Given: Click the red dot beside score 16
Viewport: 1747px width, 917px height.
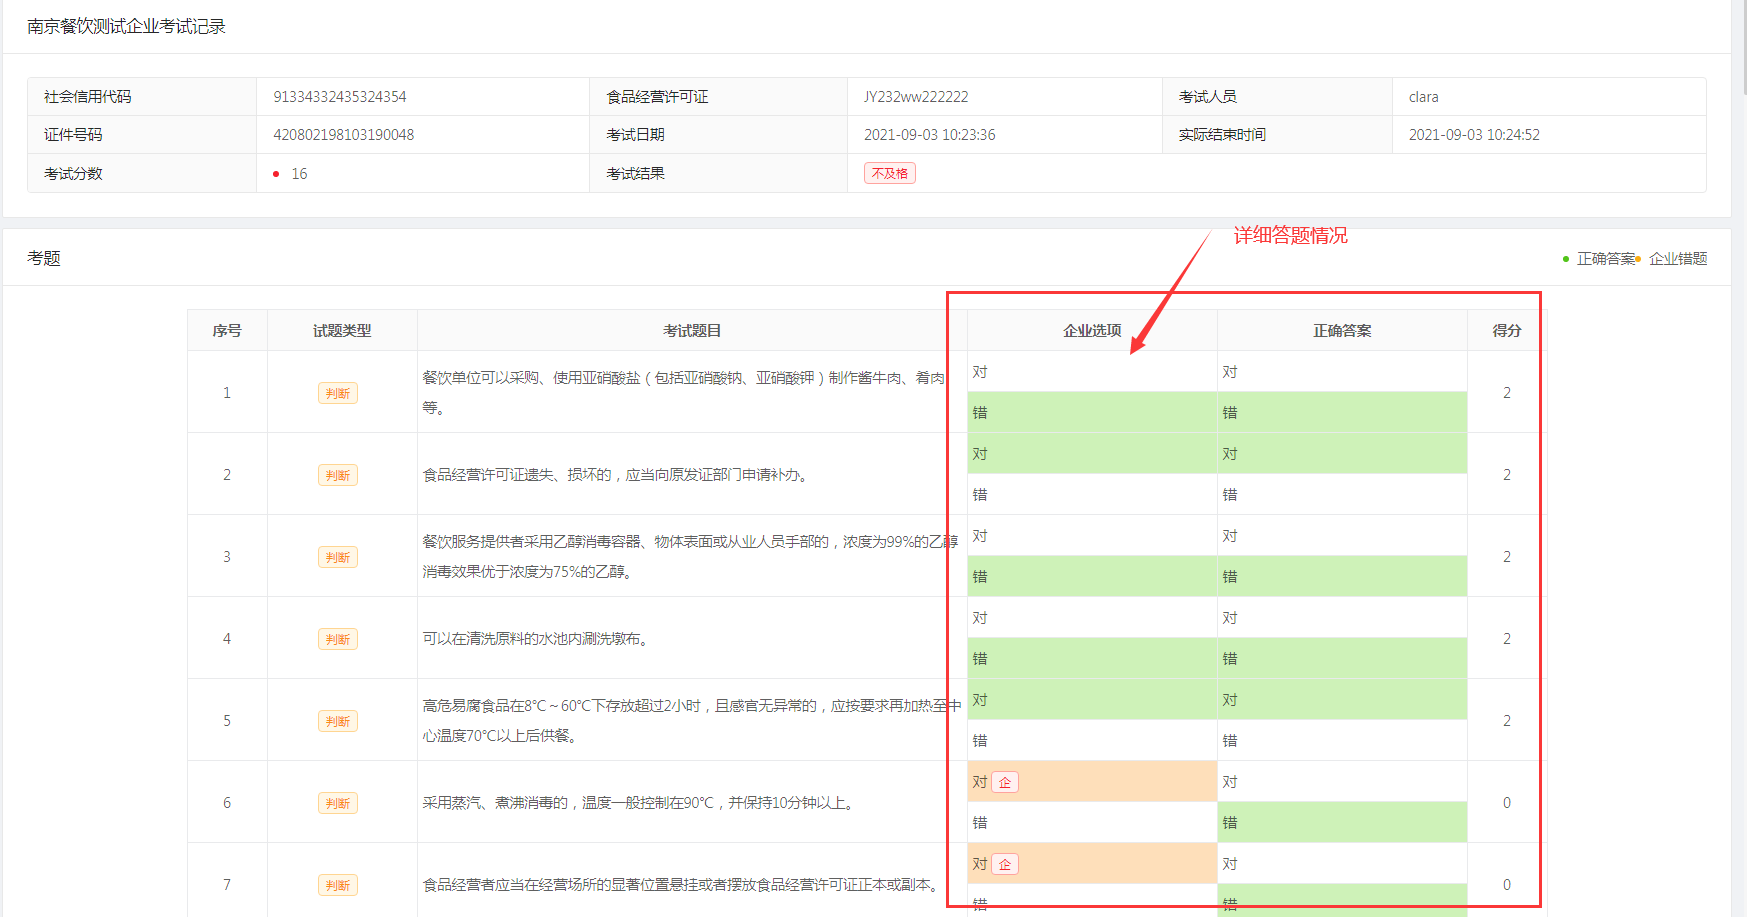Looking at the screenshot, I should [276, 174].
